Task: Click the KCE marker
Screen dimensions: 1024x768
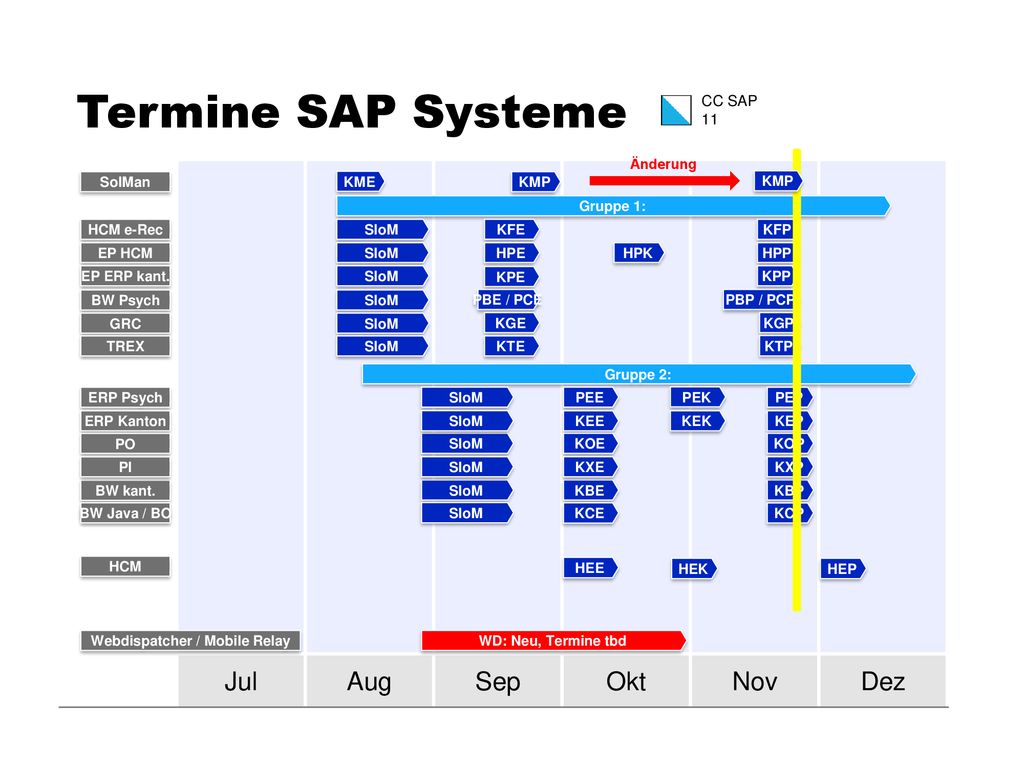Action: pos(590,514)
